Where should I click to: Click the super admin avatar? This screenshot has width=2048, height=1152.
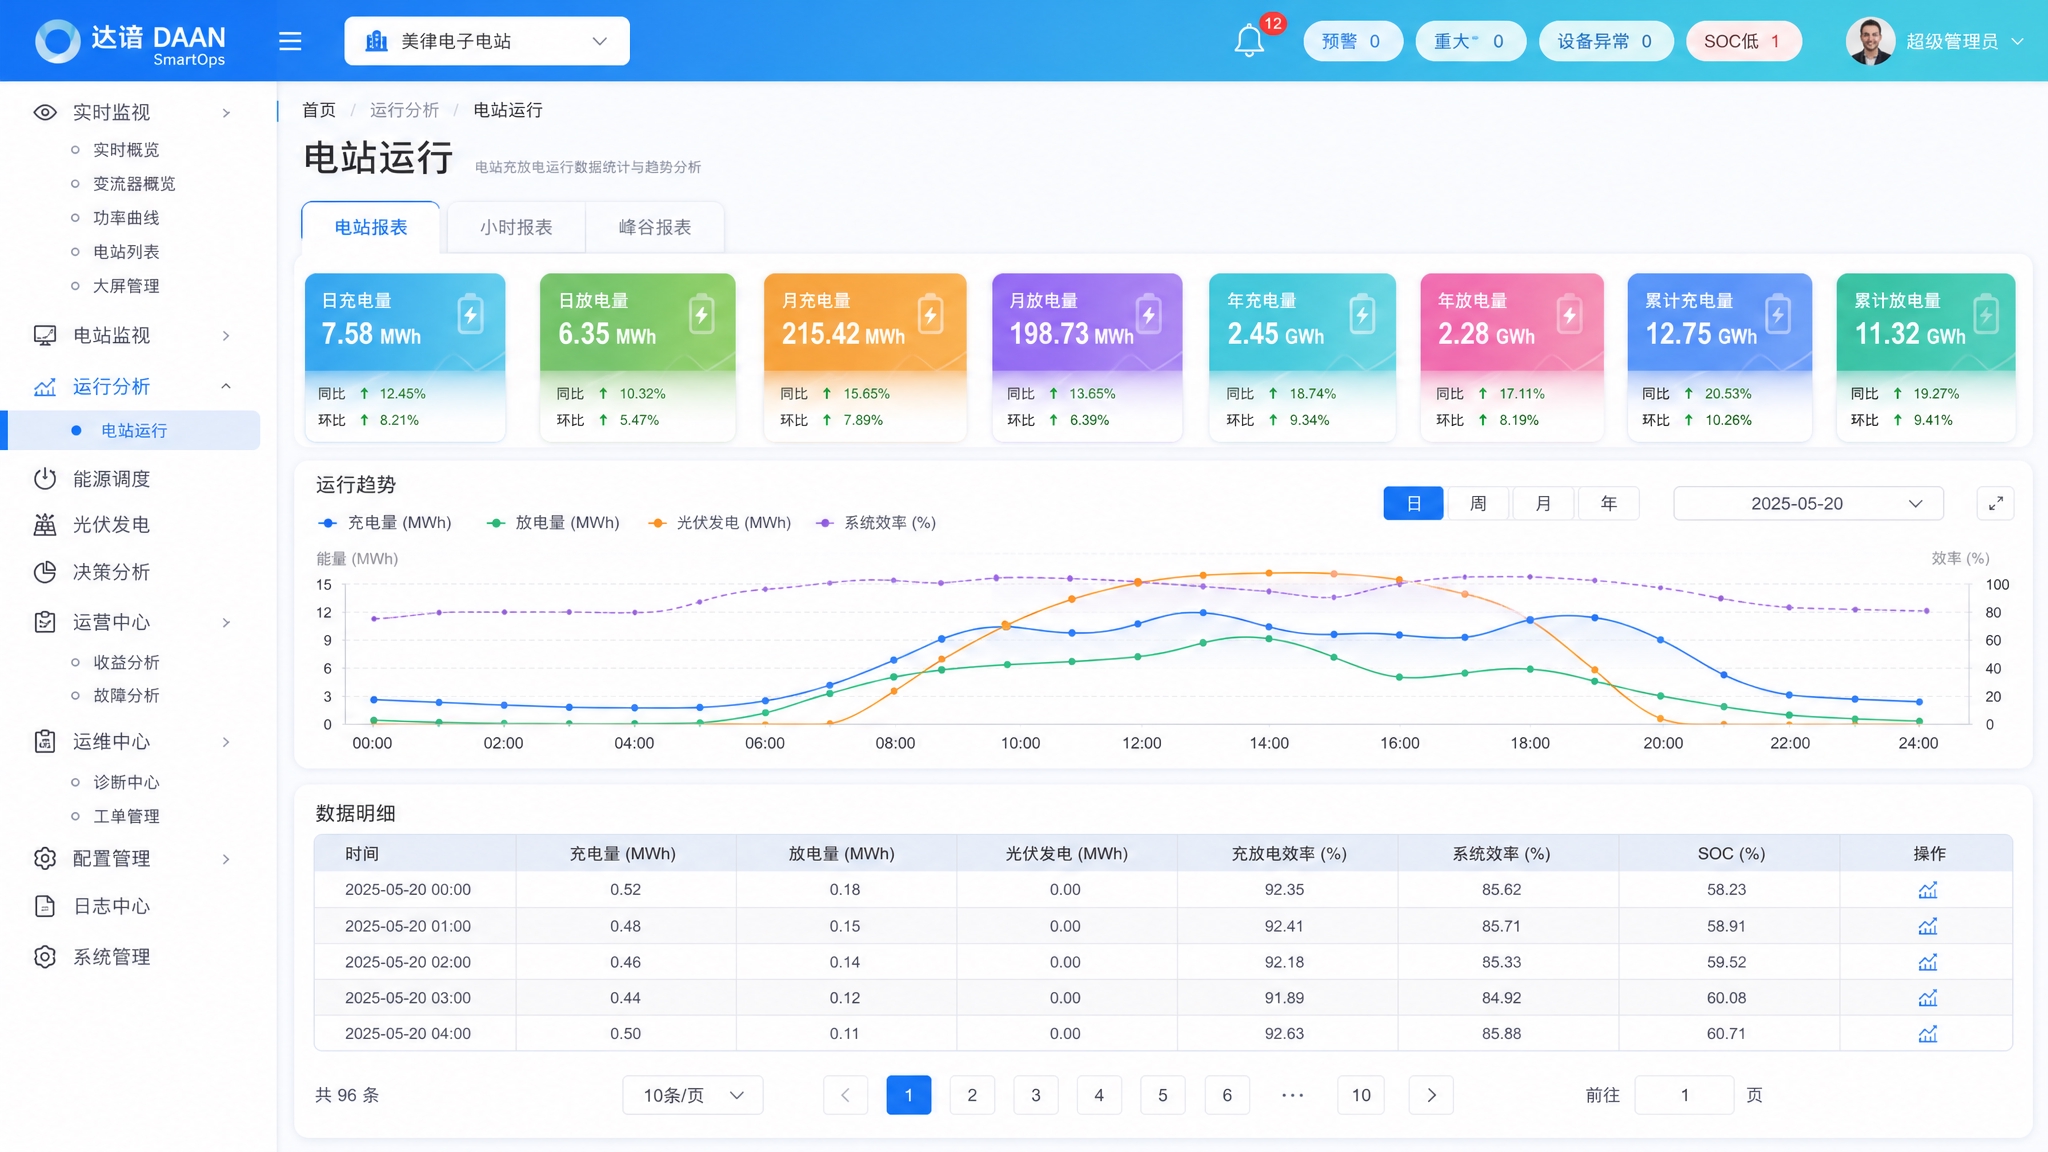coord(1870,41)
